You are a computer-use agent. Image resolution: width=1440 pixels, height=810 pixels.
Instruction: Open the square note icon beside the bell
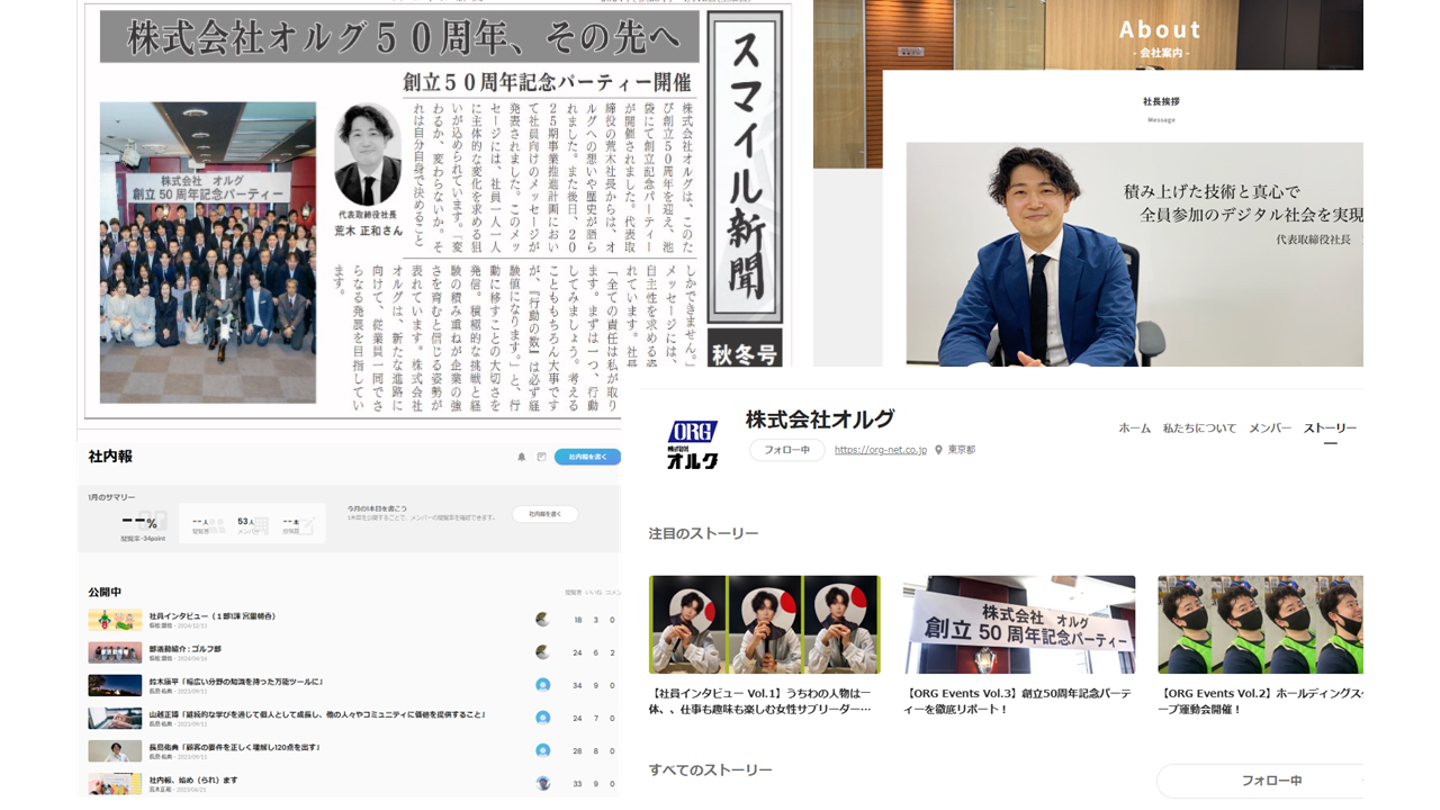click(x=541, y=457)
